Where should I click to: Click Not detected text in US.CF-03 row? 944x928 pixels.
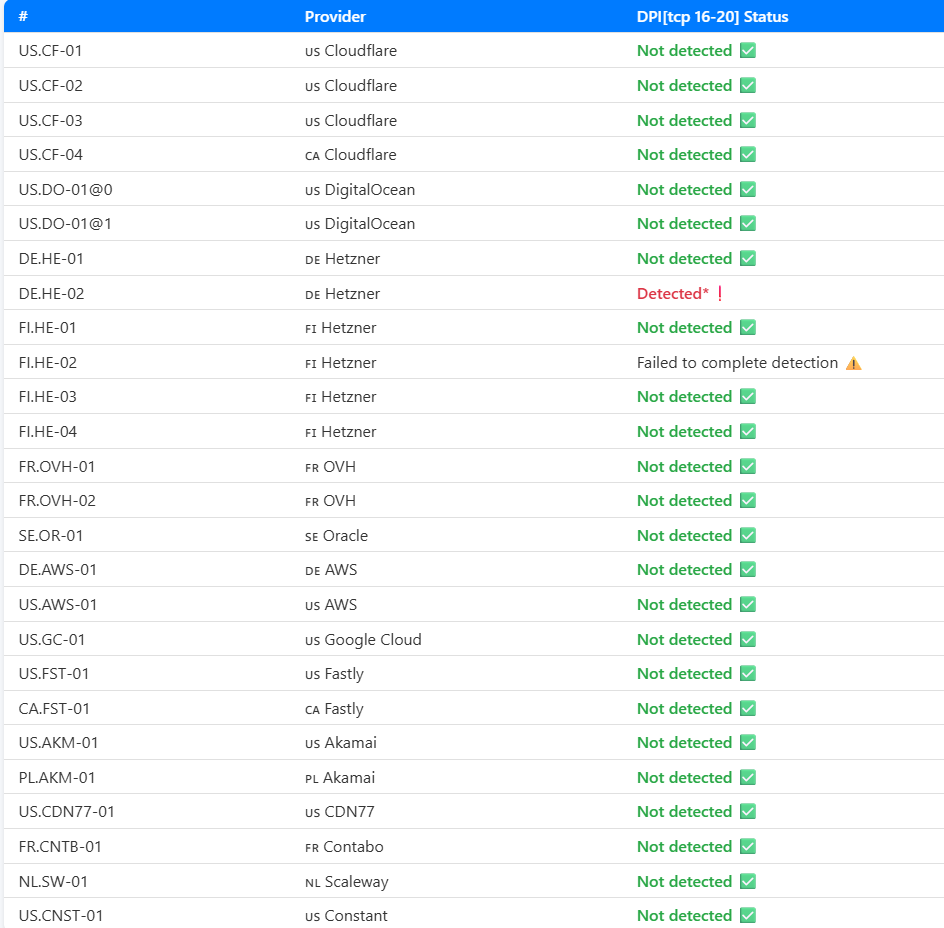tap(684, 120)
